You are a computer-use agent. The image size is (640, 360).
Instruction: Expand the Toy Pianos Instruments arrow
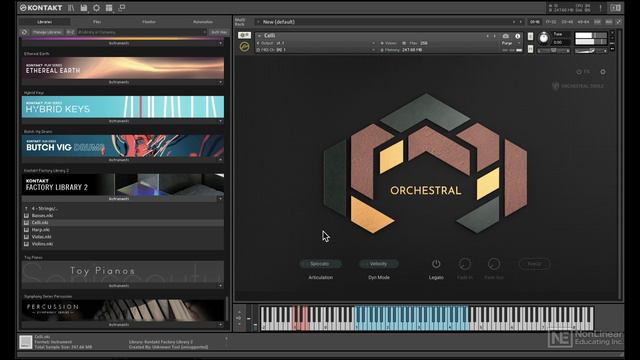220,286
